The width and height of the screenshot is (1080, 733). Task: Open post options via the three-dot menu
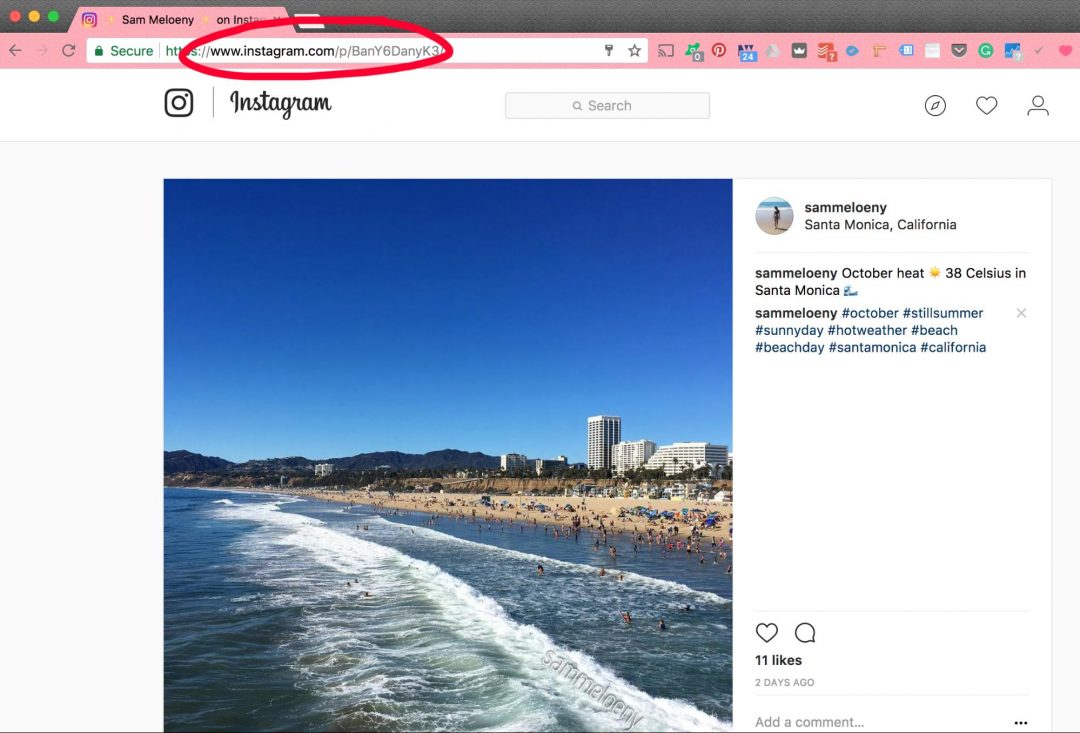1021,722
